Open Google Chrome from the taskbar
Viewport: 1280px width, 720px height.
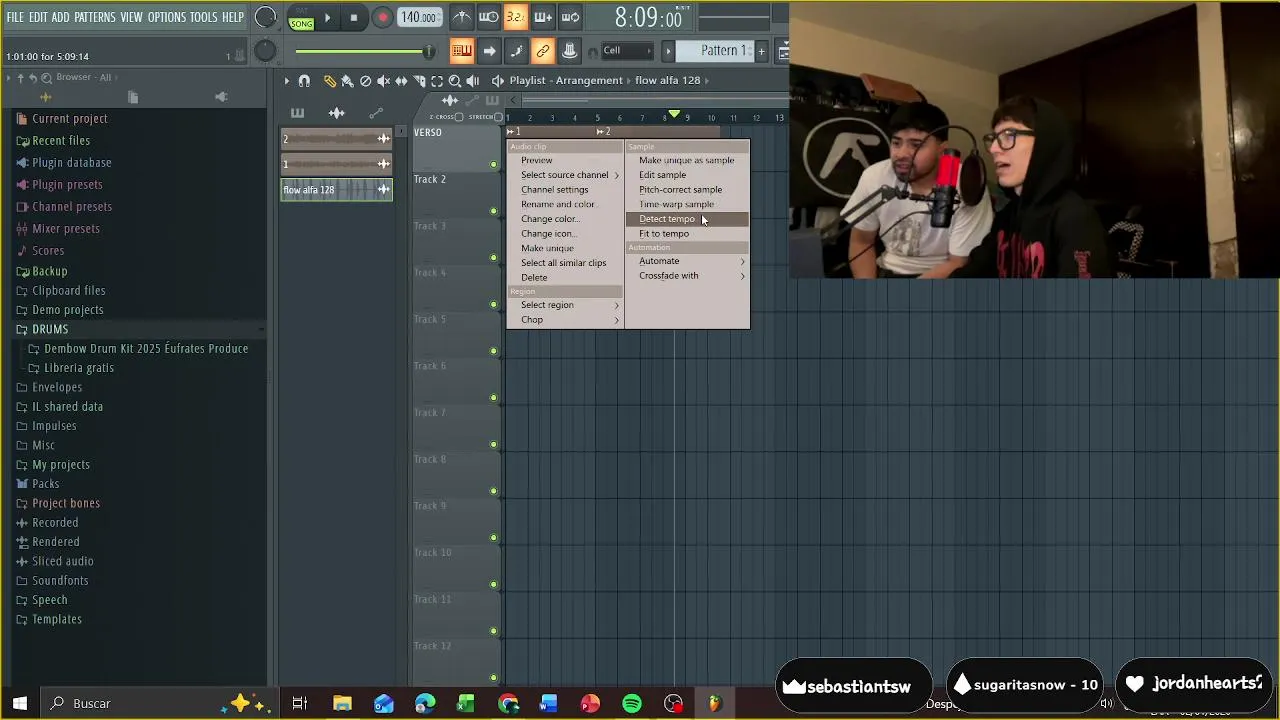point(508,703)
